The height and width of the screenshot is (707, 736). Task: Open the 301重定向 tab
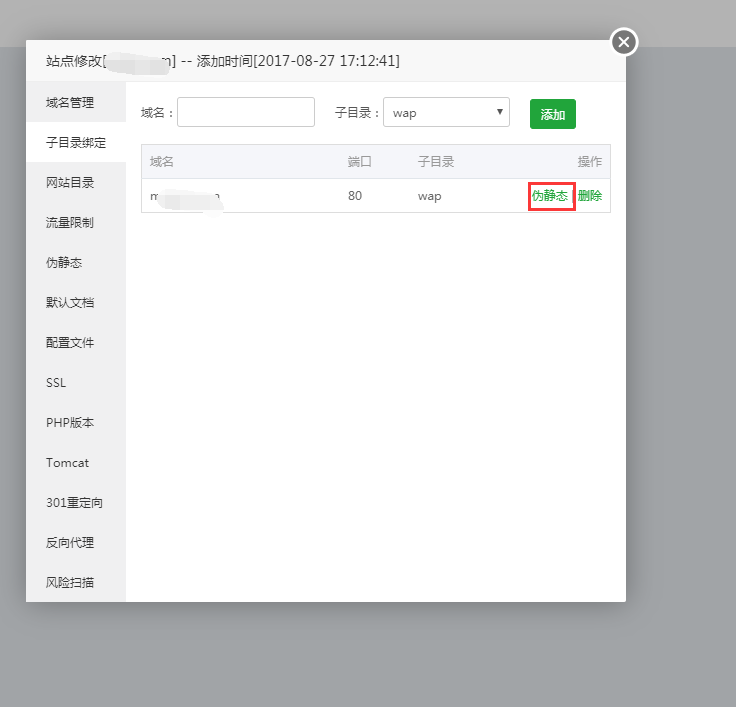[76, 502]
